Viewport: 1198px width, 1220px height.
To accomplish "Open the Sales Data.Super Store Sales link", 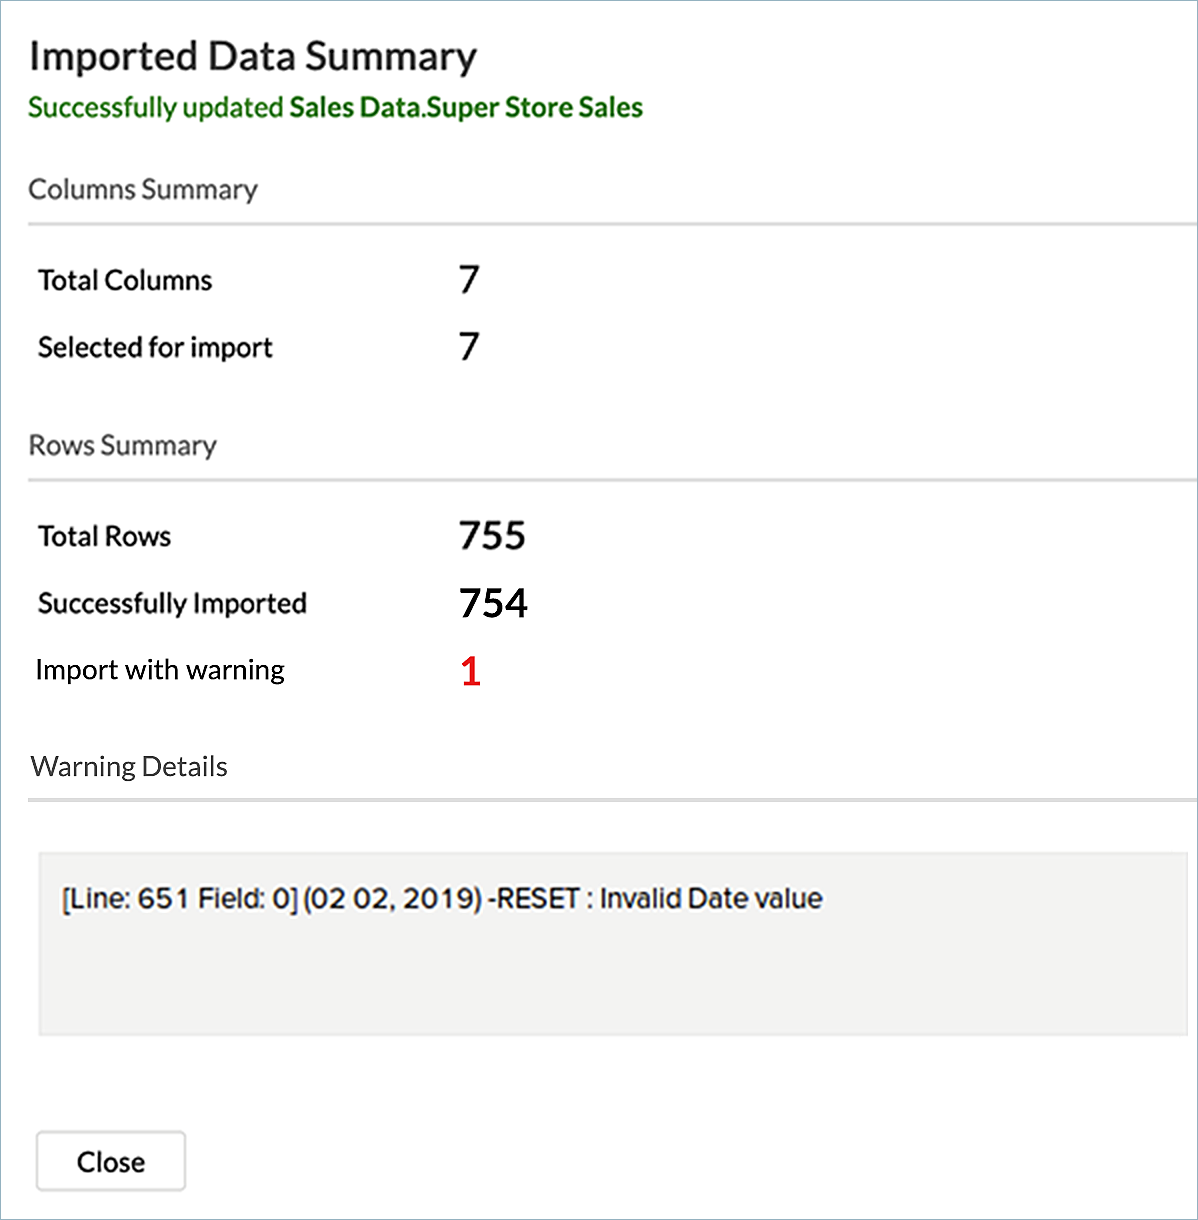I will click(464, 107).
